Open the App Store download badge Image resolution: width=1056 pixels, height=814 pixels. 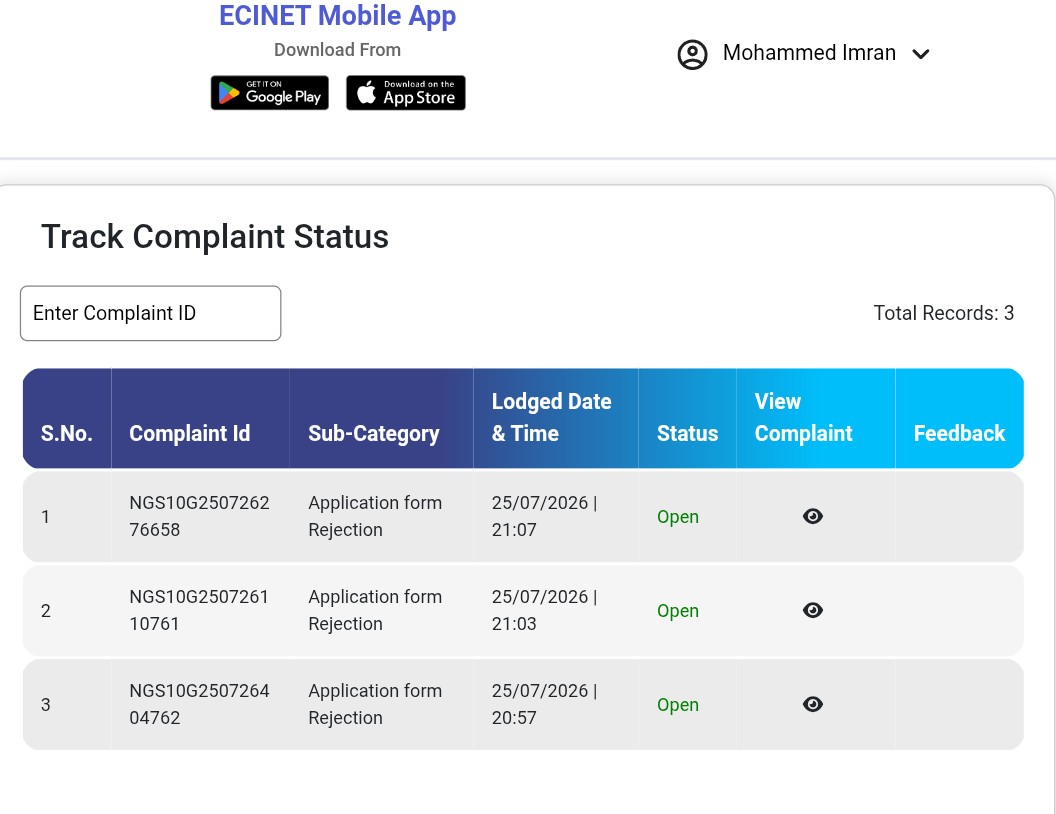click(x=405, y=93)
